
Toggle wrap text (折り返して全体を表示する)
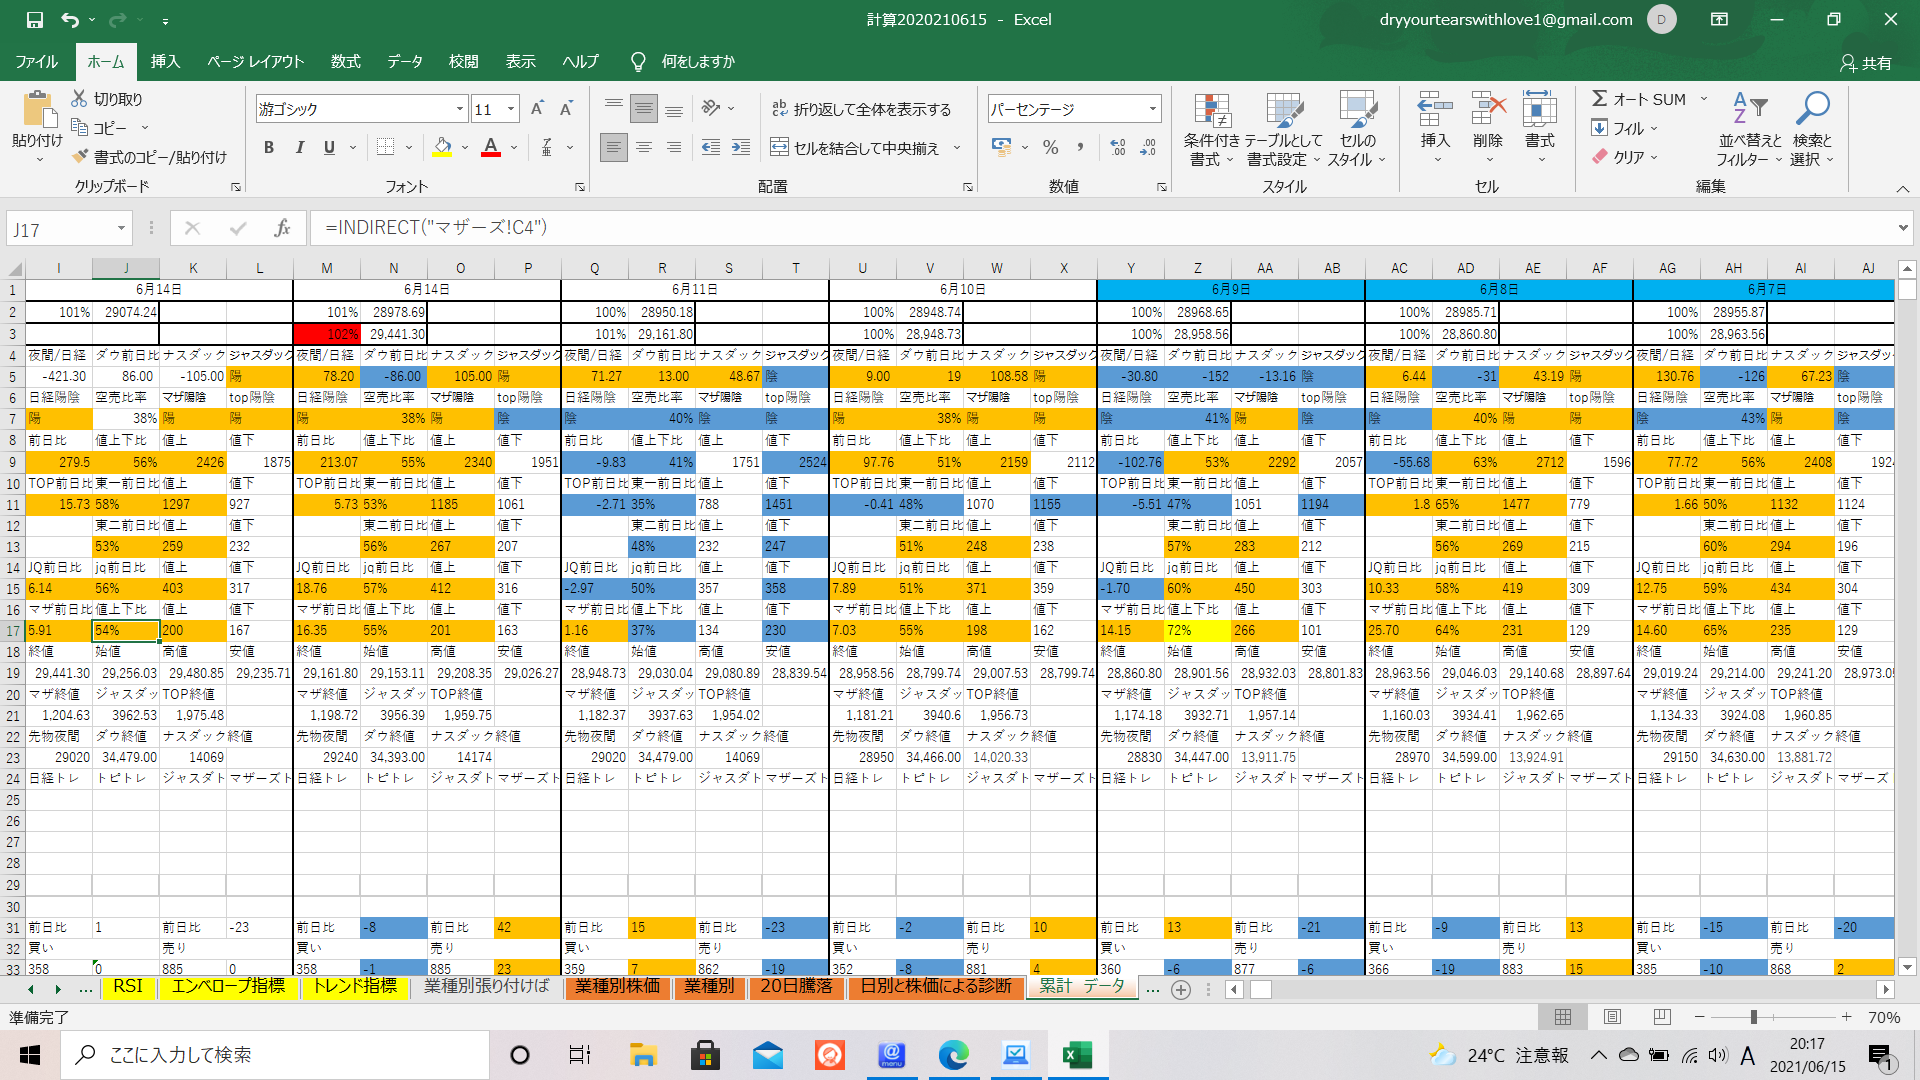point(861,109)
